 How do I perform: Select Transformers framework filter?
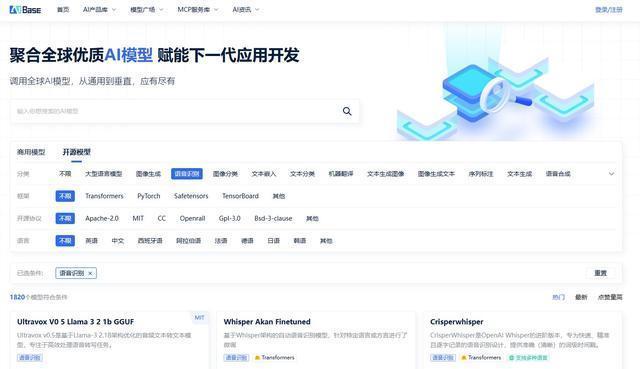coord(104,196)
